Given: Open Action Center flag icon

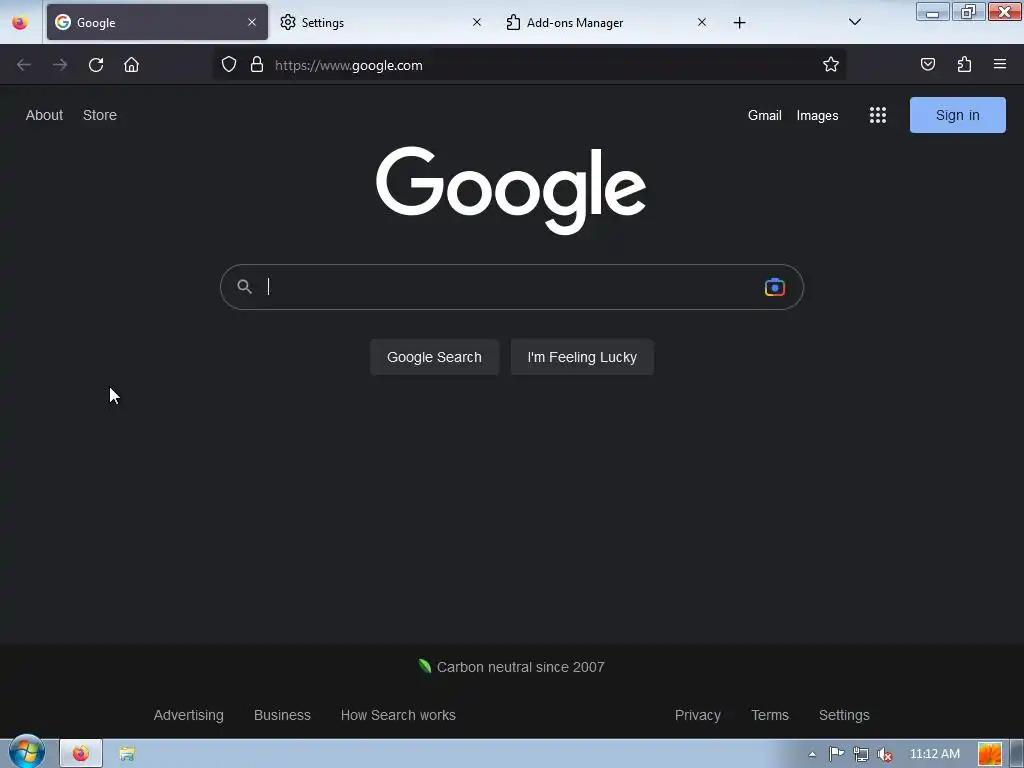Looking at the screenshot, I should click(x=836, y=754).
